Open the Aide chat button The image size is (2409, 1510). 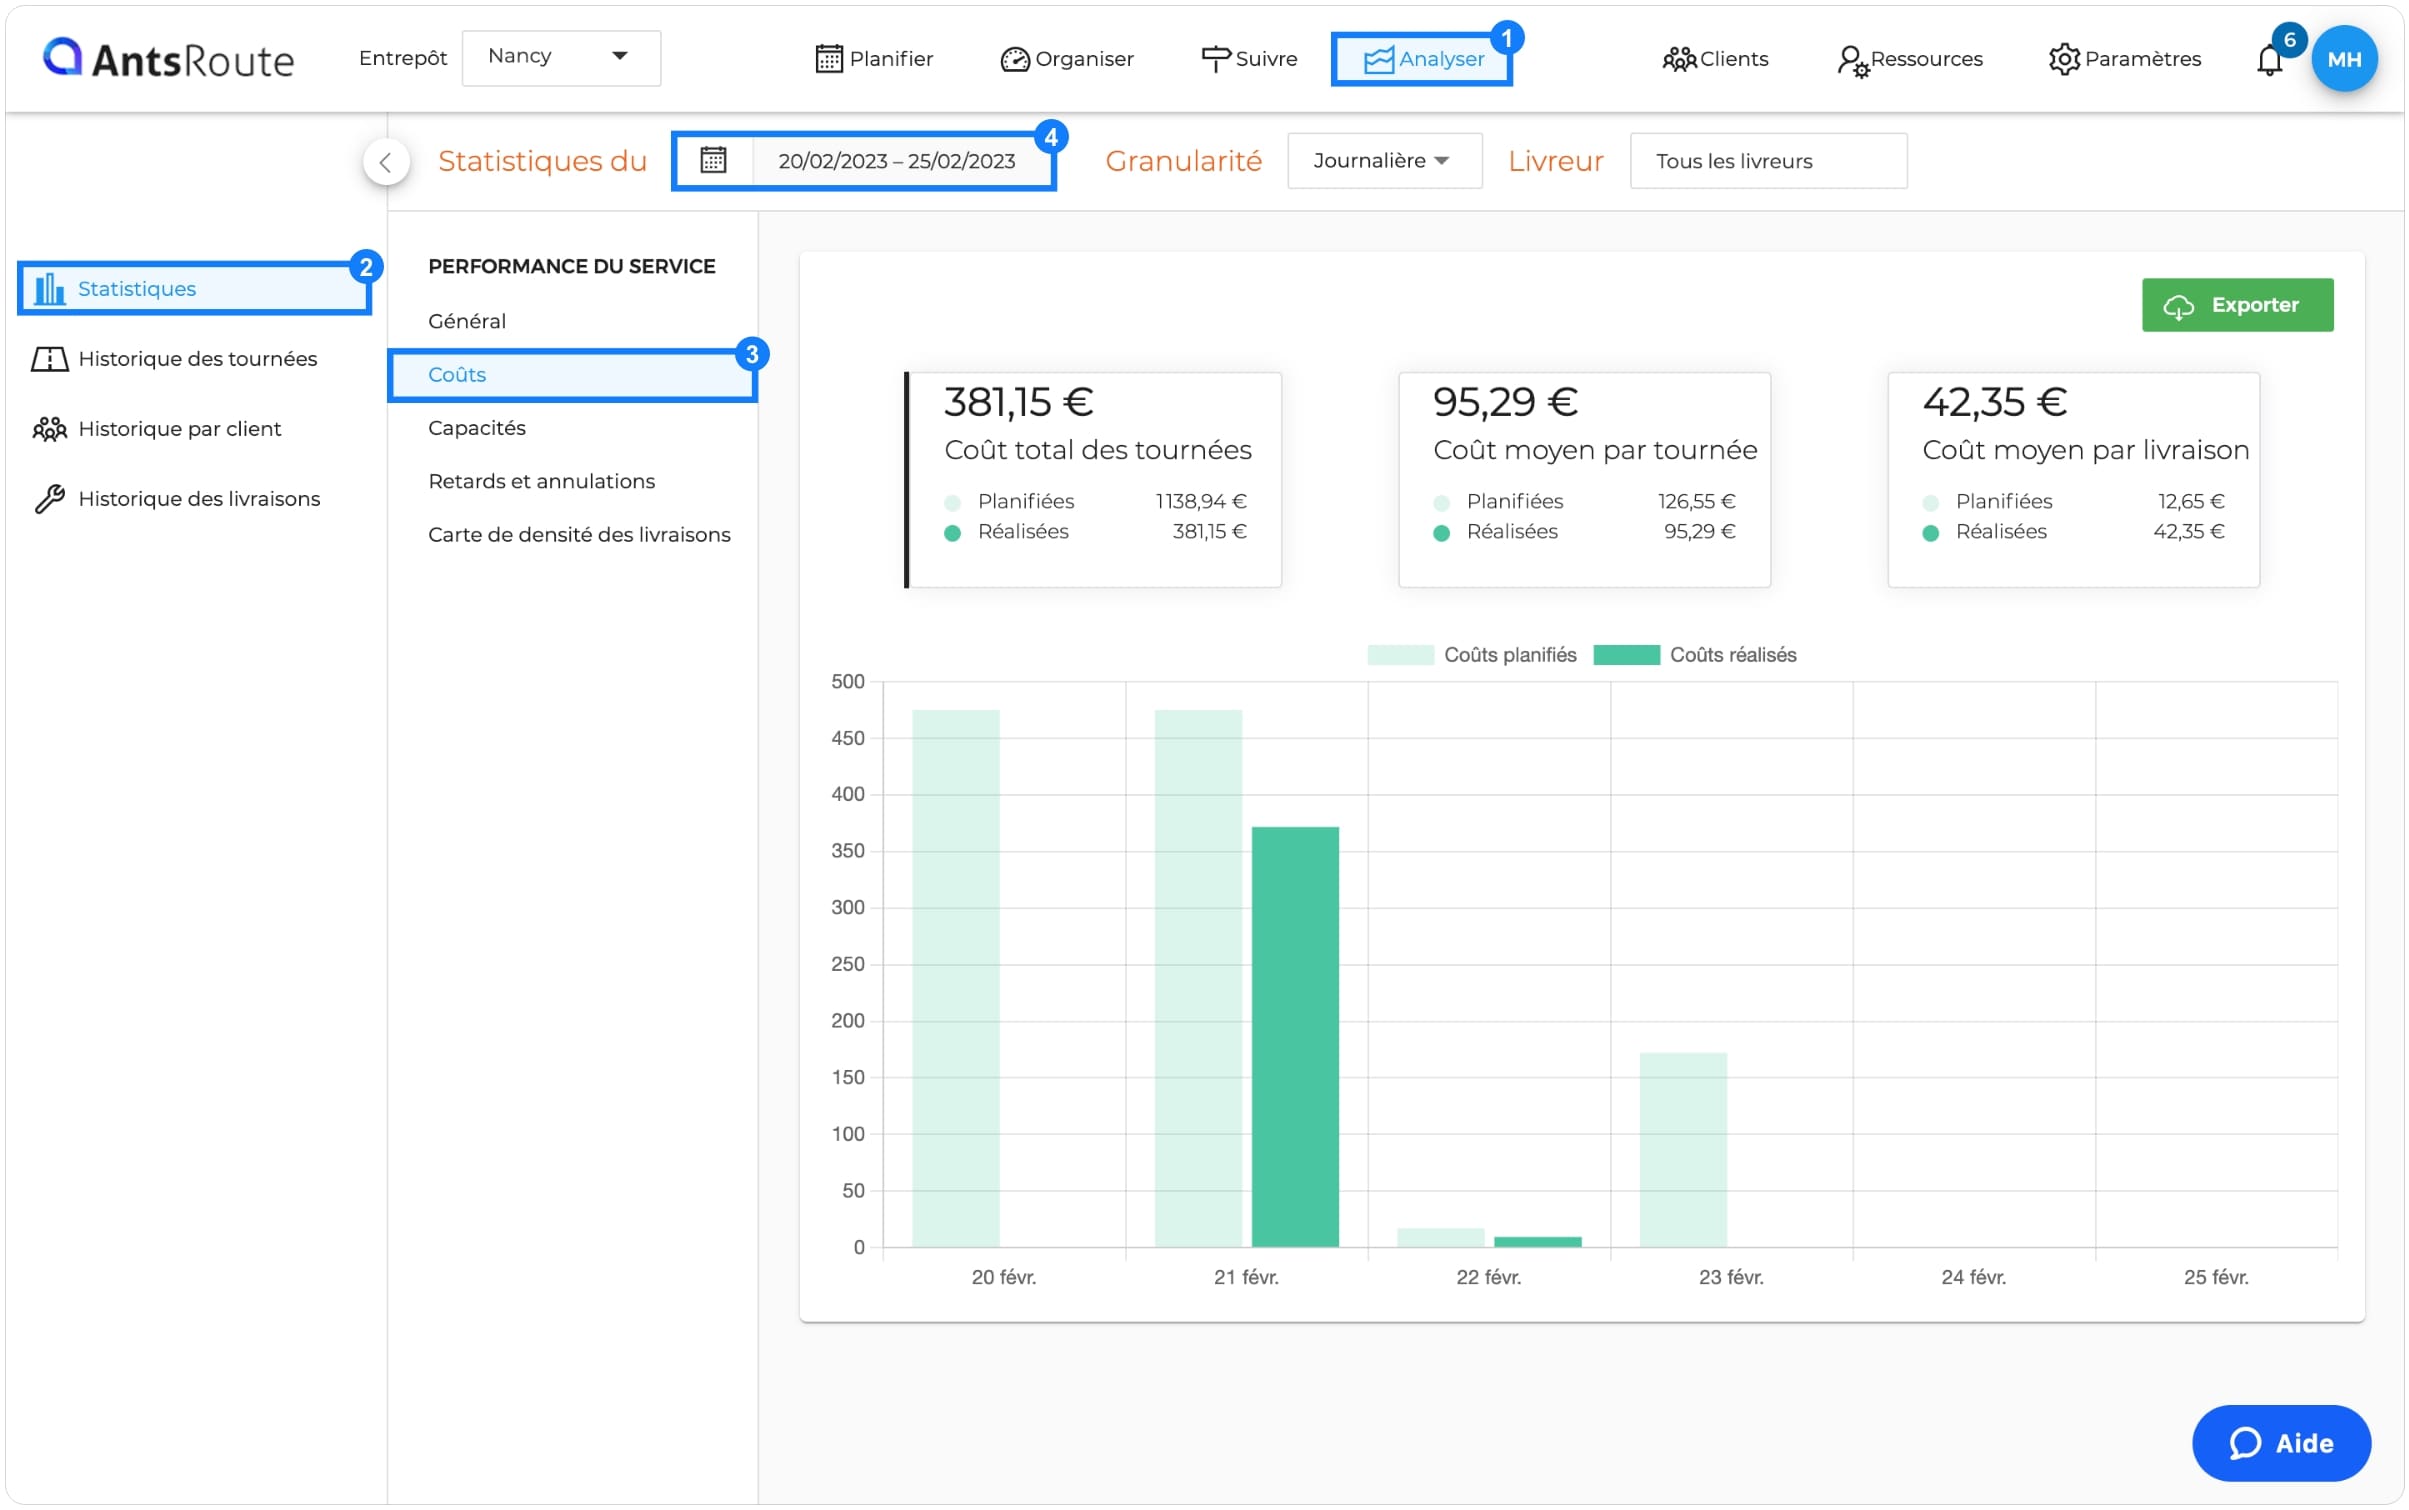(x=2280, y=1442)
